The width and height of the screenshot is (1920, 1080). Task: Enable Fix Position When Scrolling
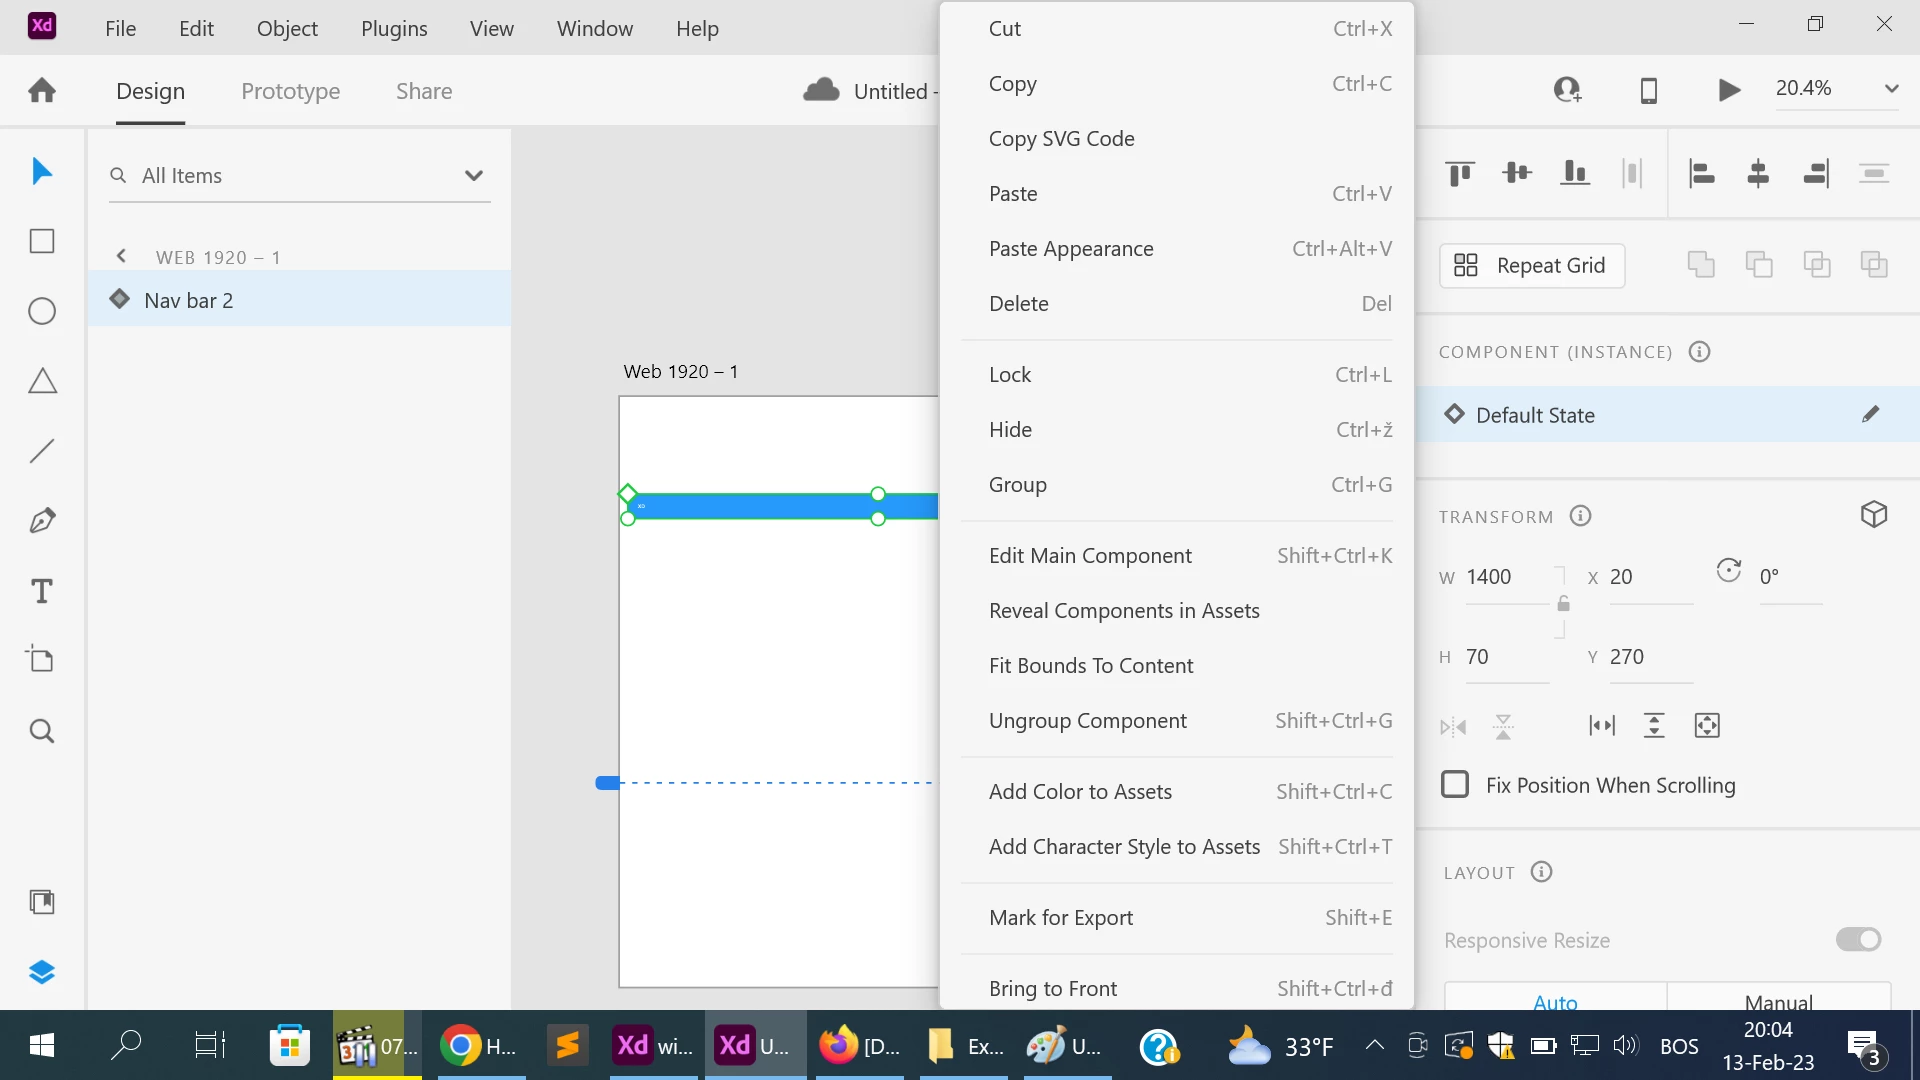[x=1455, y=785]
